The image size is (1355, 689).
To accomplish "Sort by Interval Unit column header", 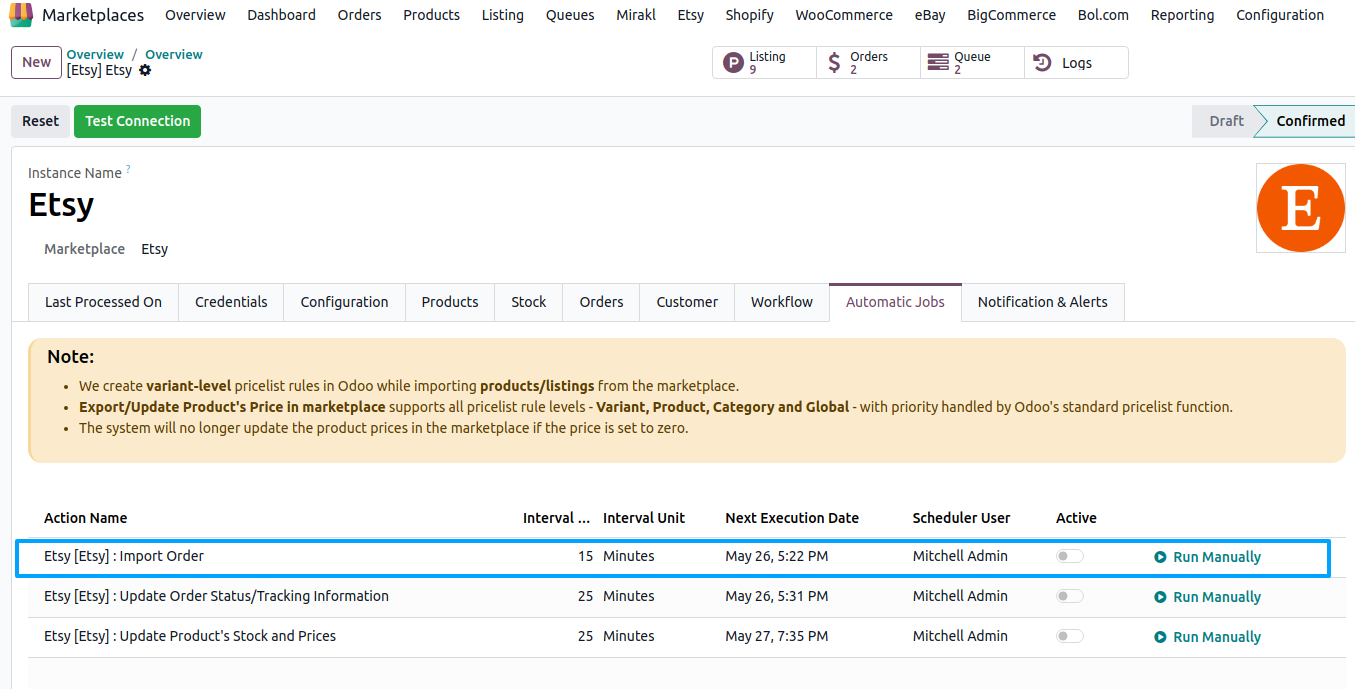I will [x=644, y=518].
